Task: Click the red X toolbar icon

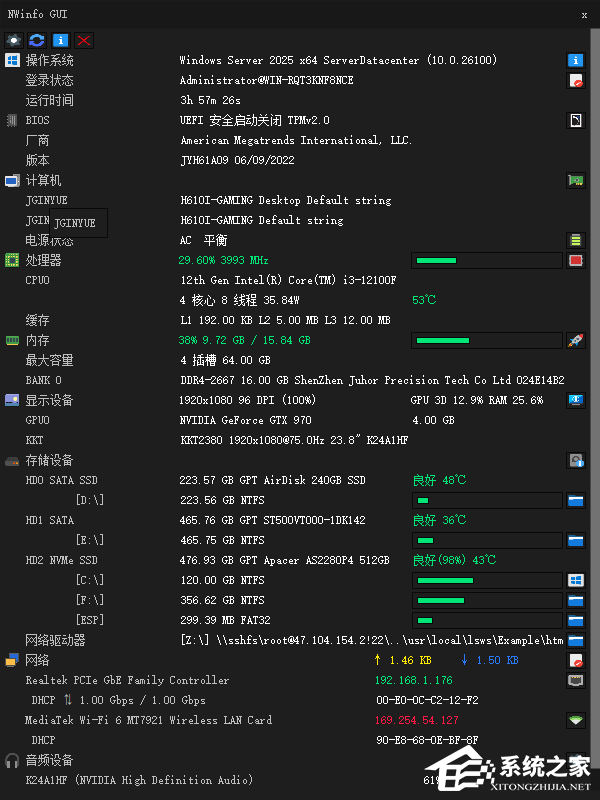Action: tap(84, 40)
